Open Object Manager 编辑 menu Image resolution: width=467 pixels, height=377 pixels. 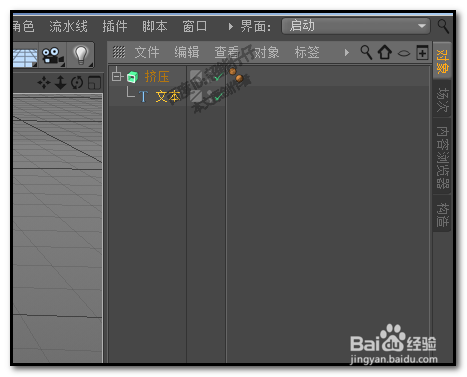pyautogui.click(x=187, y=52)
